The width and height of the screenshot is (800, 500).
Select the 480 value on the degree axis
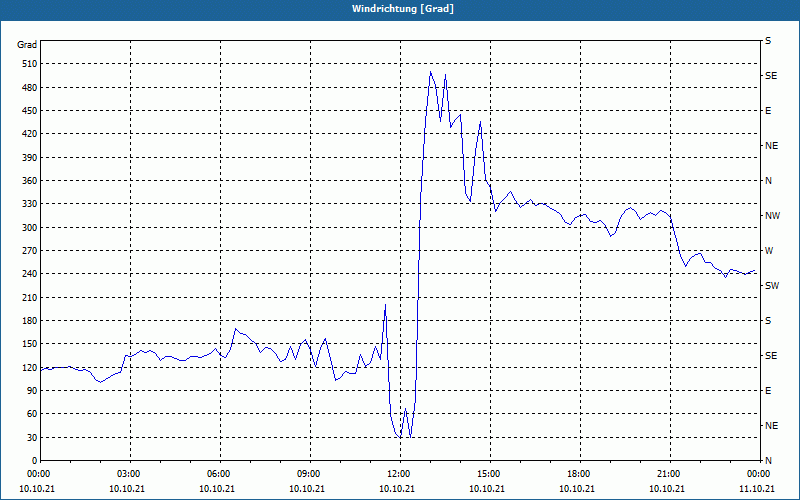pos(30,87)
